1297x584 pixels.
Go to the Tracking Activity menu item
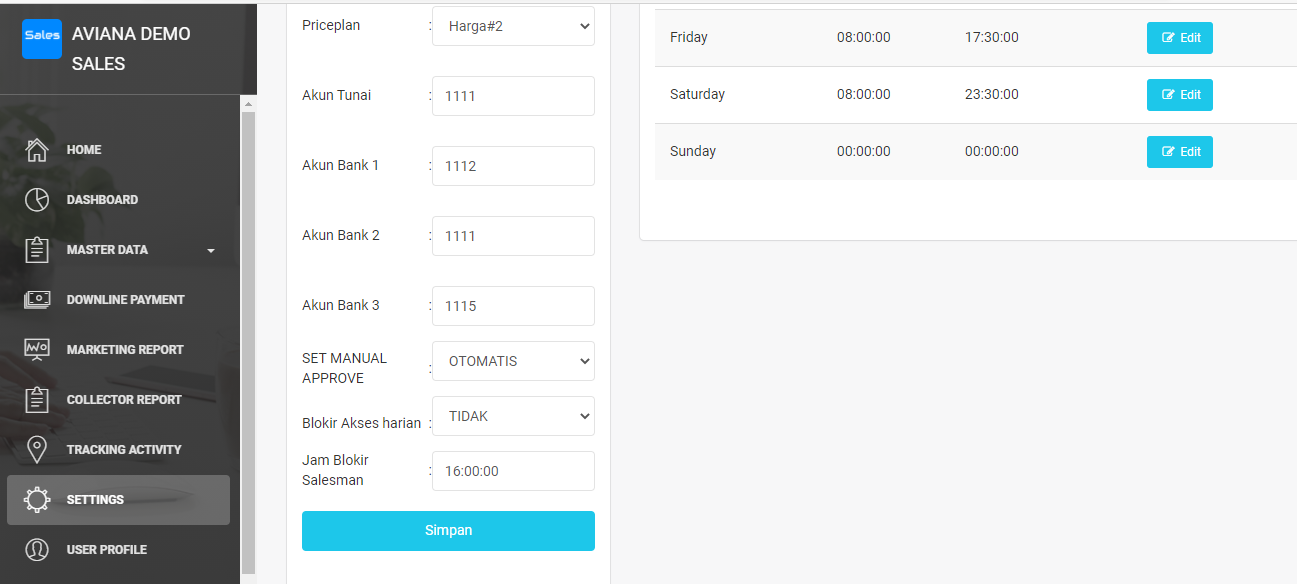click(x=124, y=450)
